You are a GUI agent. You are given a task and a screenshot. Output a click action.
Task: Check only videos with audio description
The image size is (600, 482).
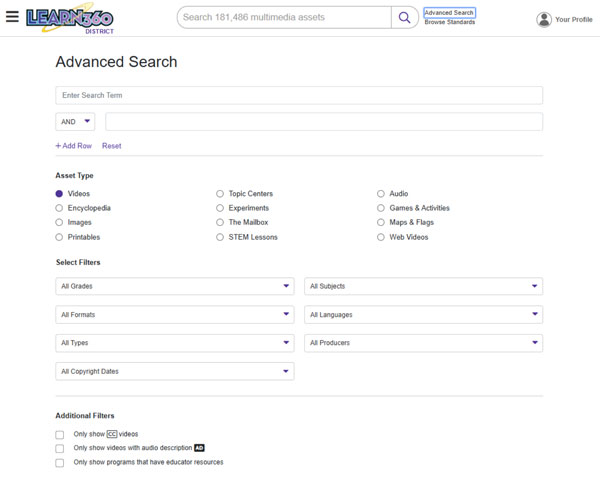60,449
